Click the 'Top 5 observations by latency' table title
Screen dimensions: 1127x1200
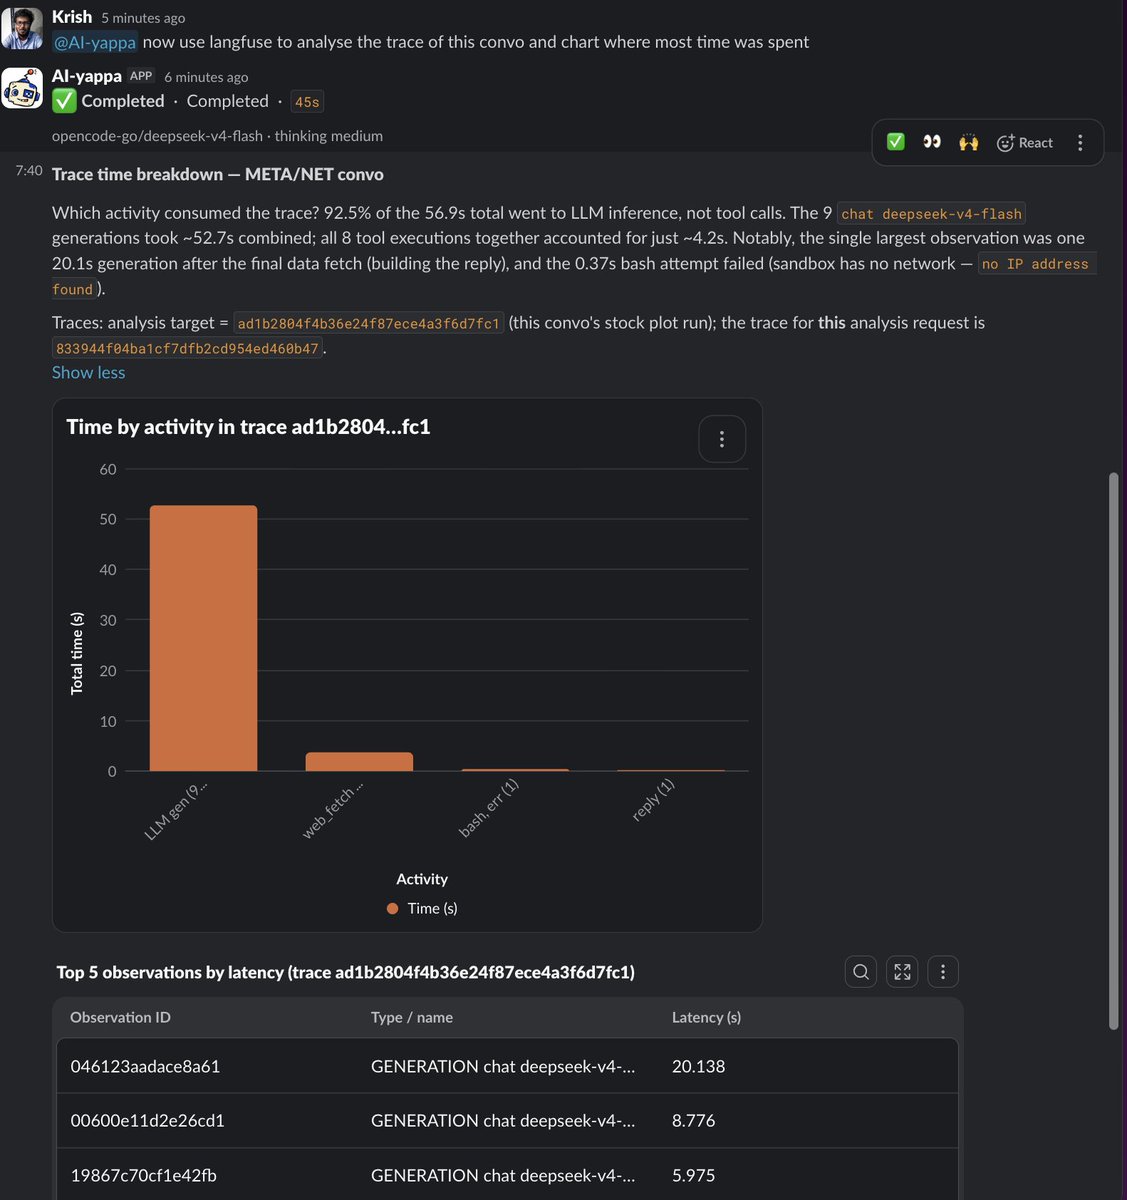click(x=345, y=972)
